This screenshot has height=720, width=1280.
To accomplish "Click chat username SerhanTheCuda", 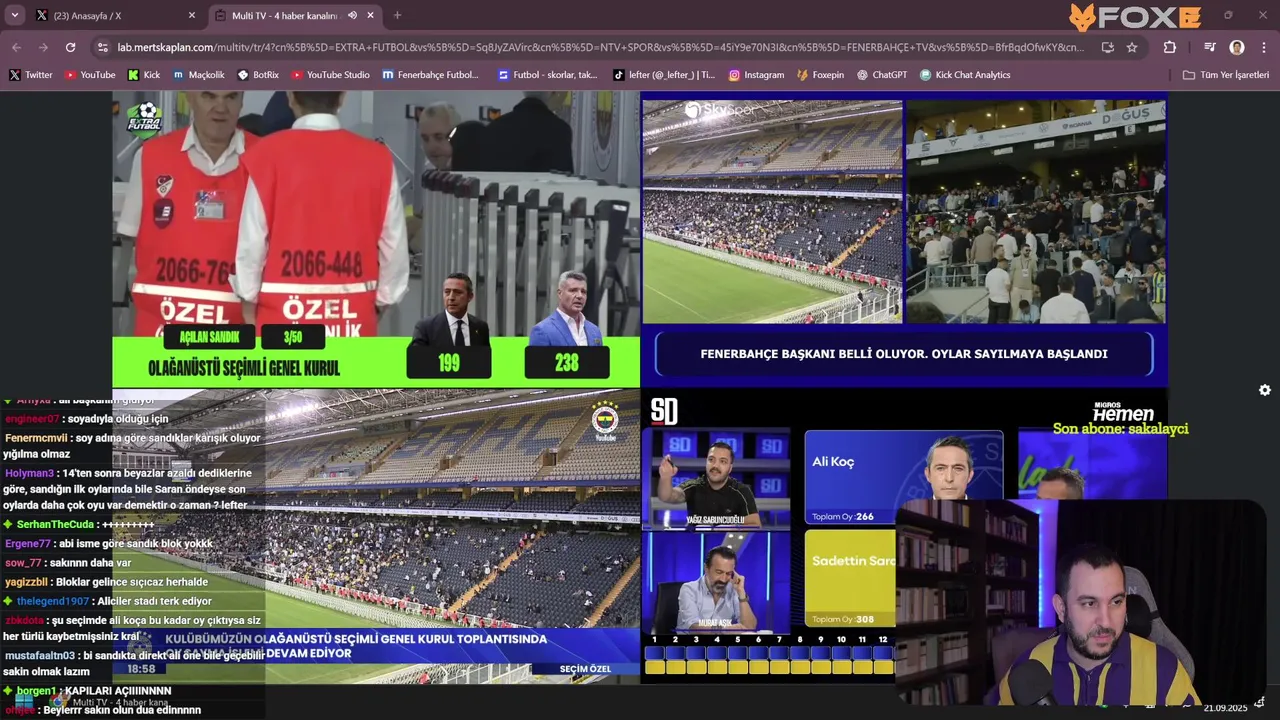I will click(55, 524).
